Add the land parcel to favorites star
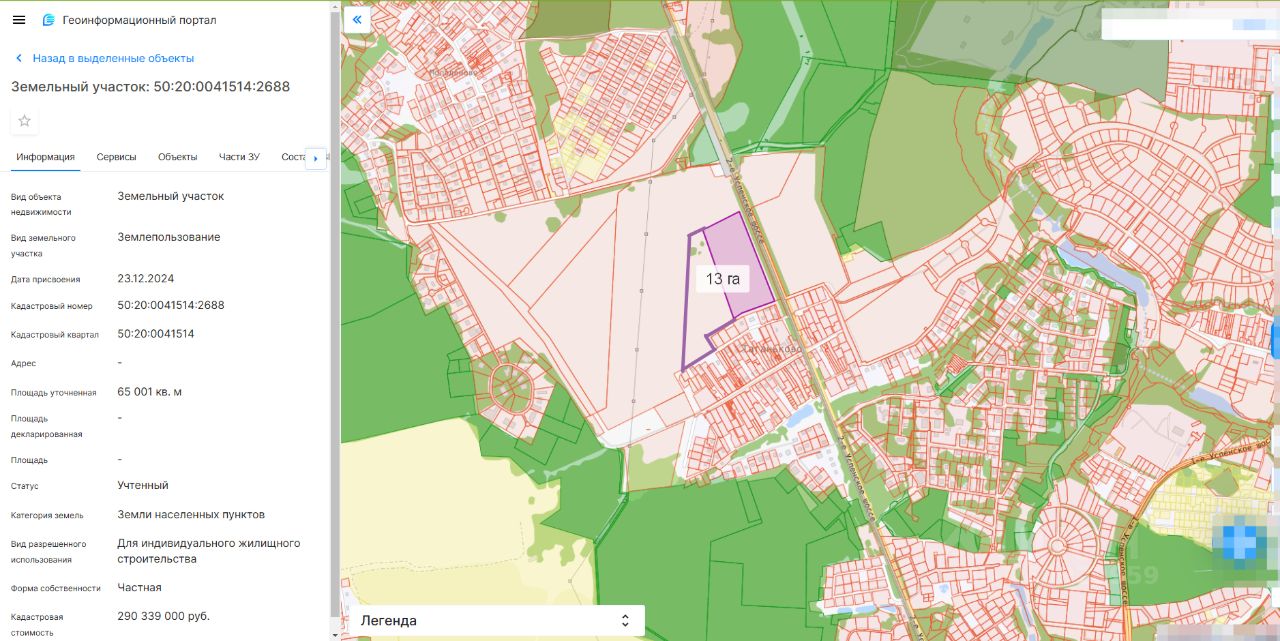The height and width of the screenshot is (641, 1280). (x=25, y=121)
